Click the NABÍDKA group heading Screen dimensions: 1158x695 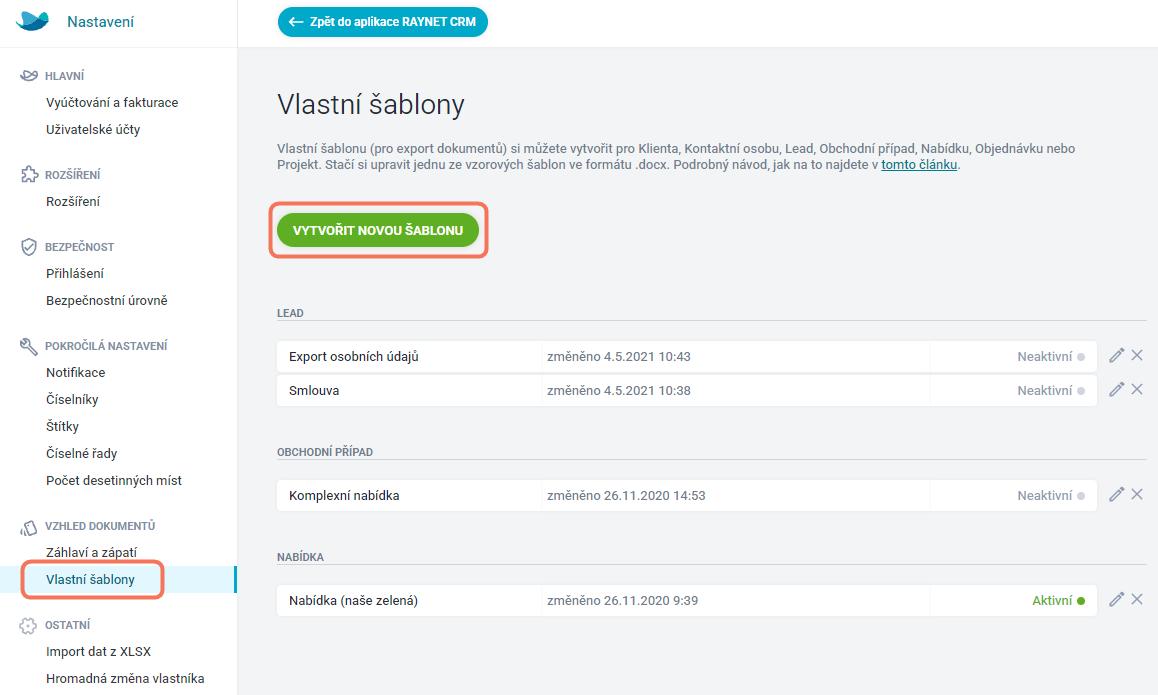[x=301, y=557]
